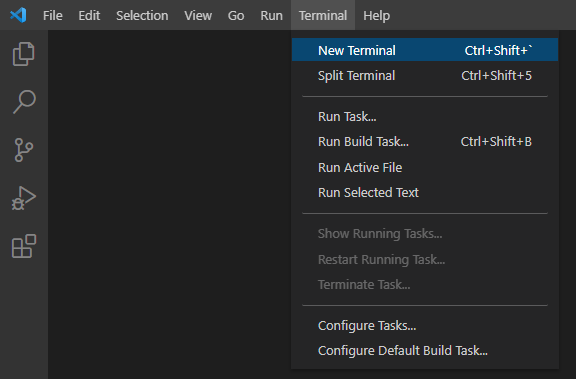
Task: Open the Edit menu
Action: point(89,15)
